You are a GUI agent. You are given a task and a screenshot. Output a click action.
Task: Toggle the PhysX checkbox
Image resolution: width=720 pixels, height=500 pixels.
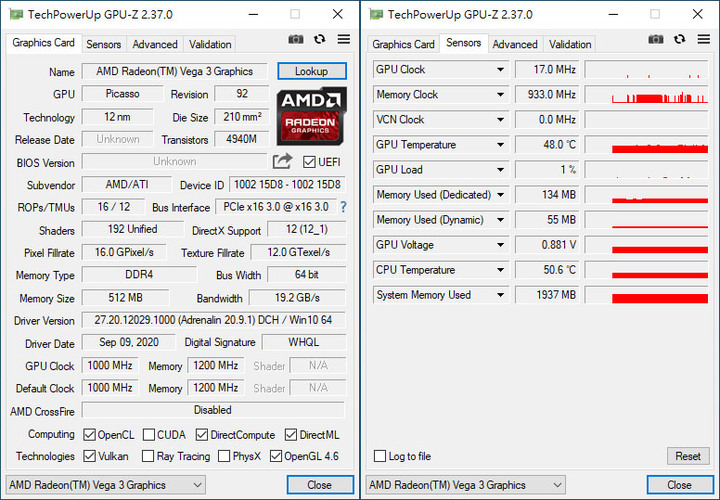pos(224,456)
